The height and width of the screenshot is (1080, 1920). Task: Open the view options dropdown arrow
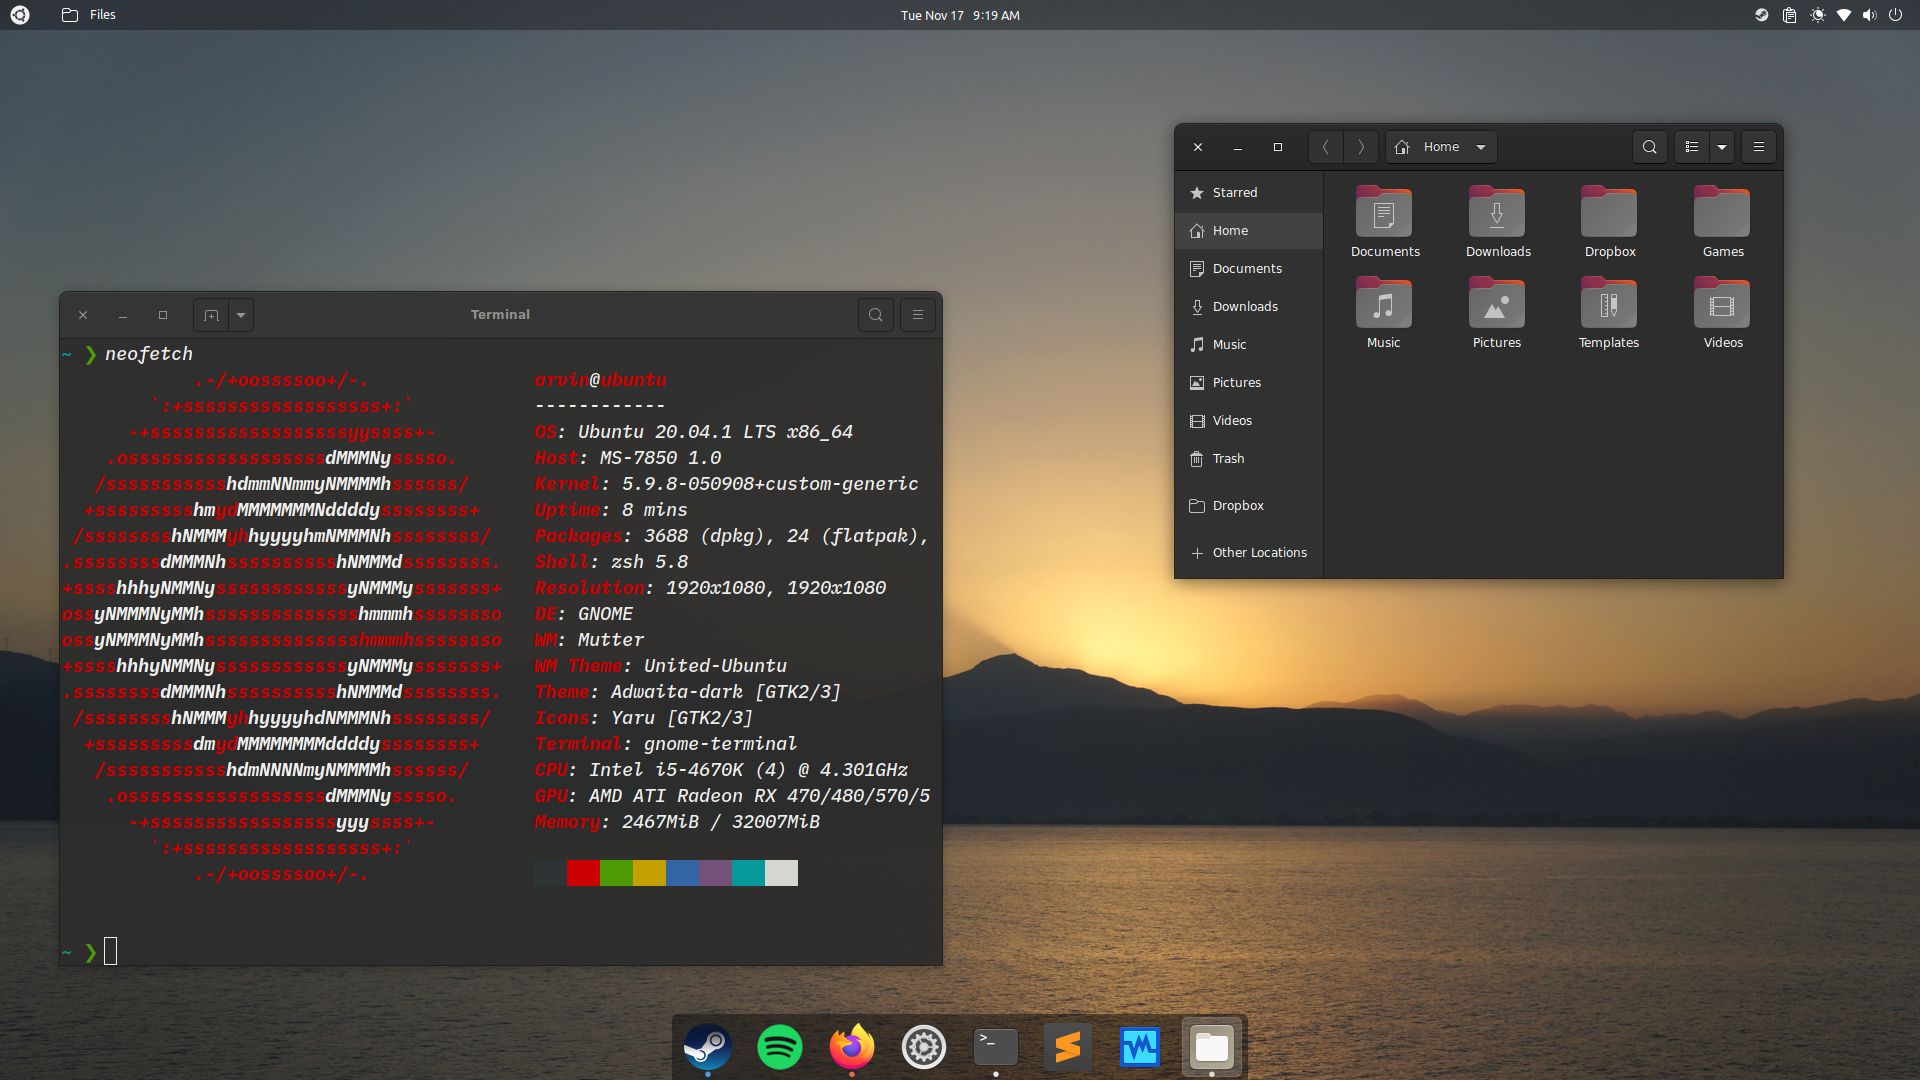point(1721,146)
